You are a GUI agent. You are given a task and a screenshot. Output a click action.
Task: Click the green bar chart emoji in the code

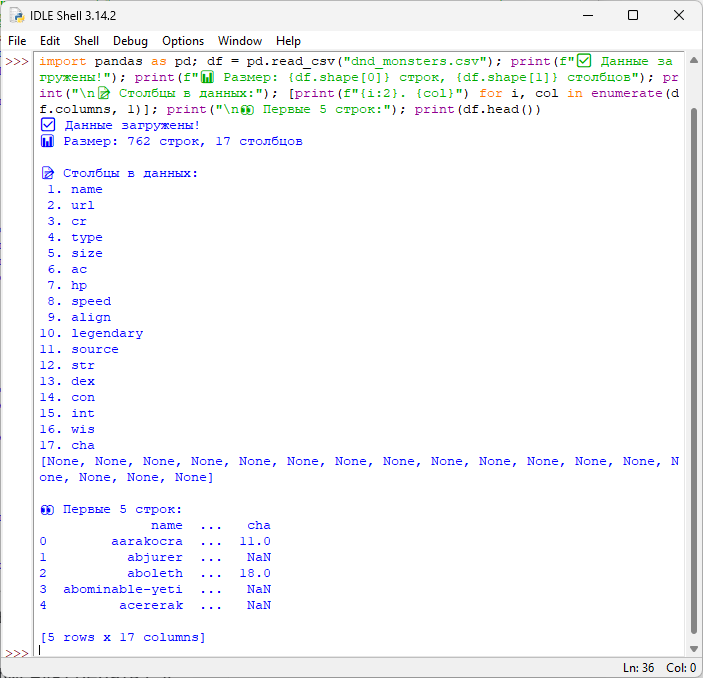(x=207, y=77)
